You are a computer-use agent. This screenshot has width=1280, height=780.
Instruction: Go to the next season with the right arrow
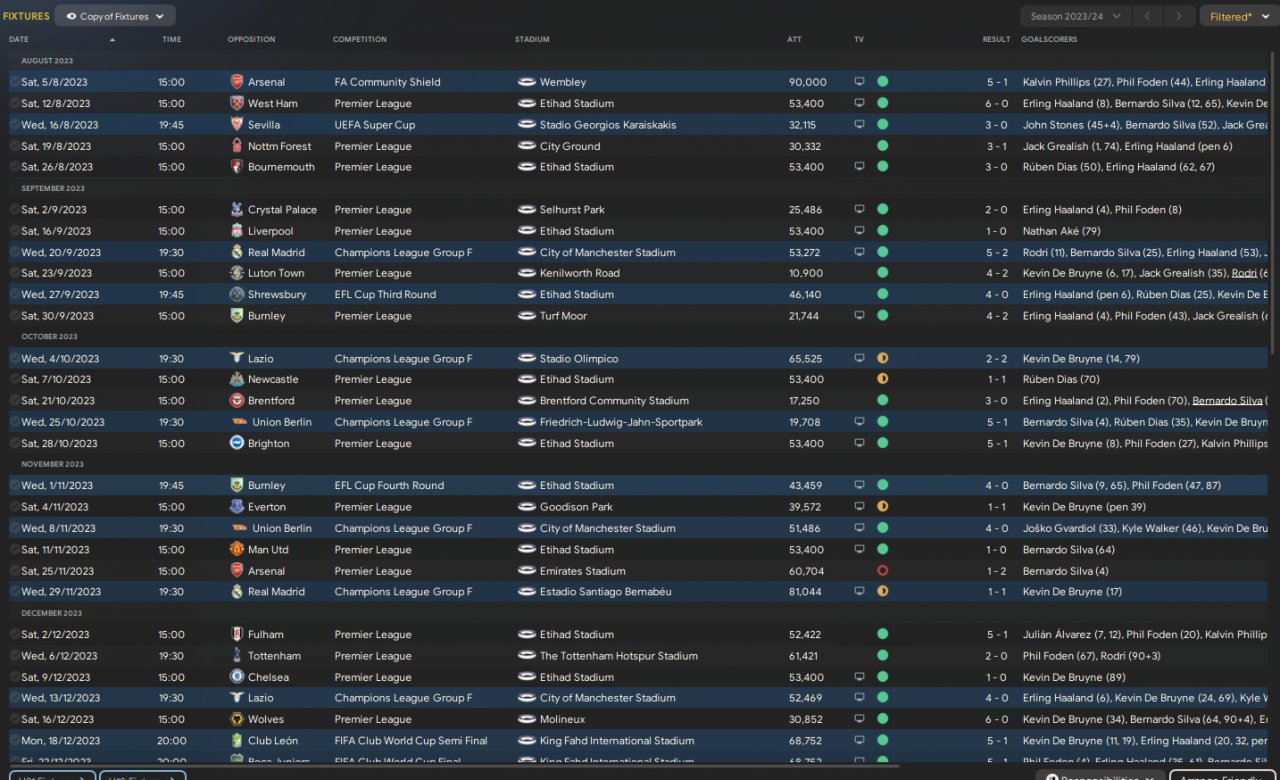[1181, 16]
